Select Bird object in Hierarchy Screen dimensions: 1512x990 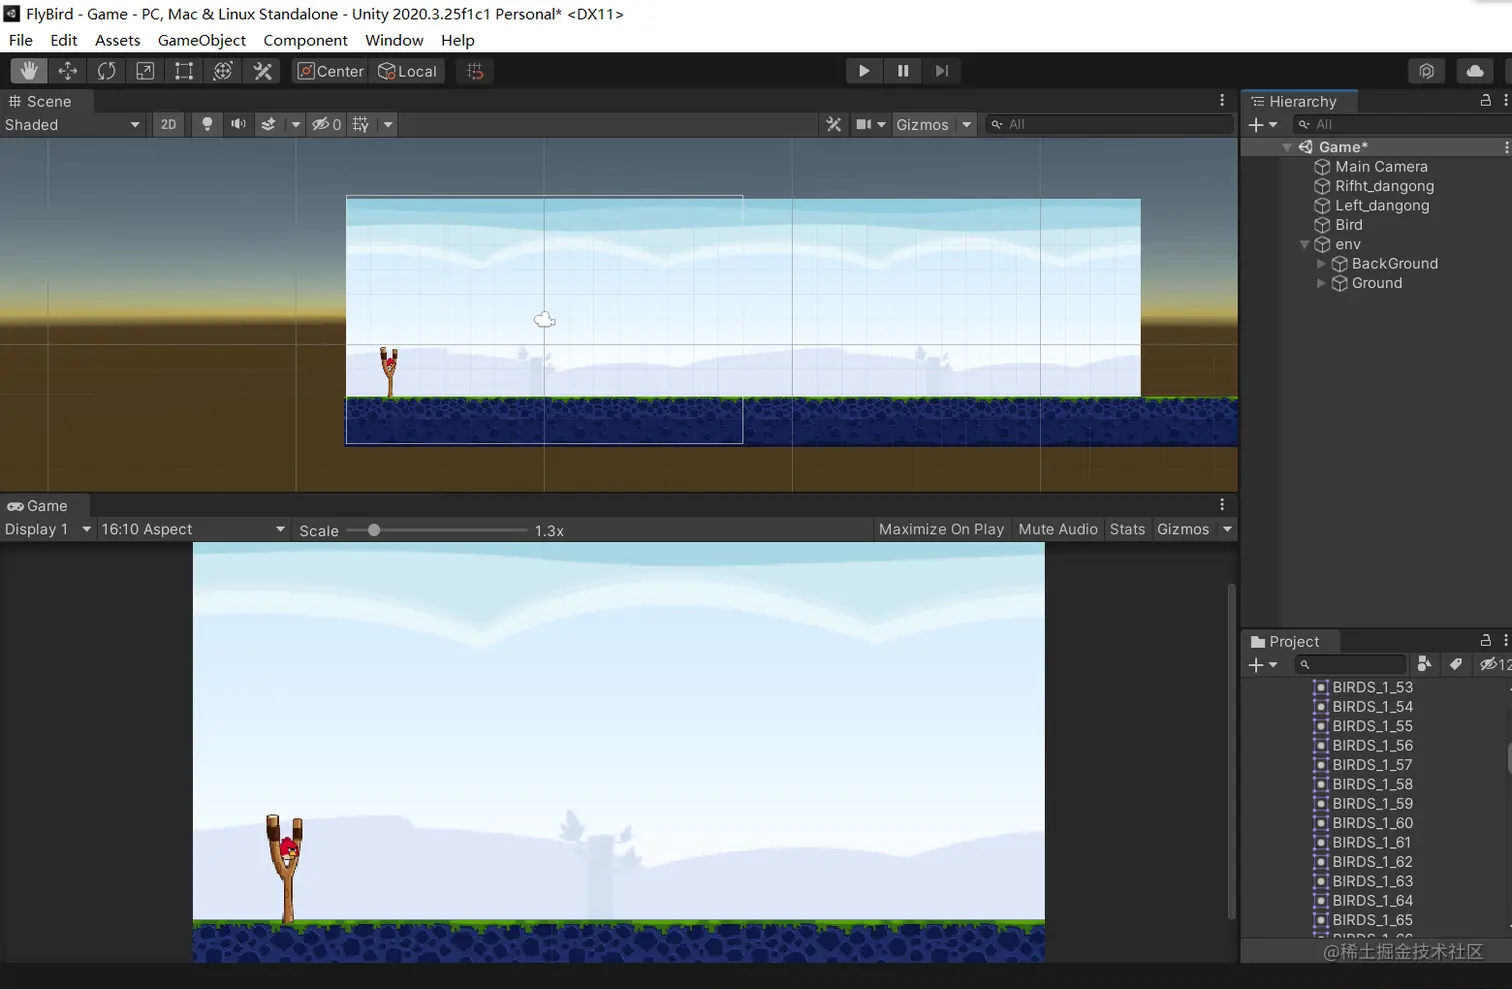pyautogui.click(x=1349, y=225)
